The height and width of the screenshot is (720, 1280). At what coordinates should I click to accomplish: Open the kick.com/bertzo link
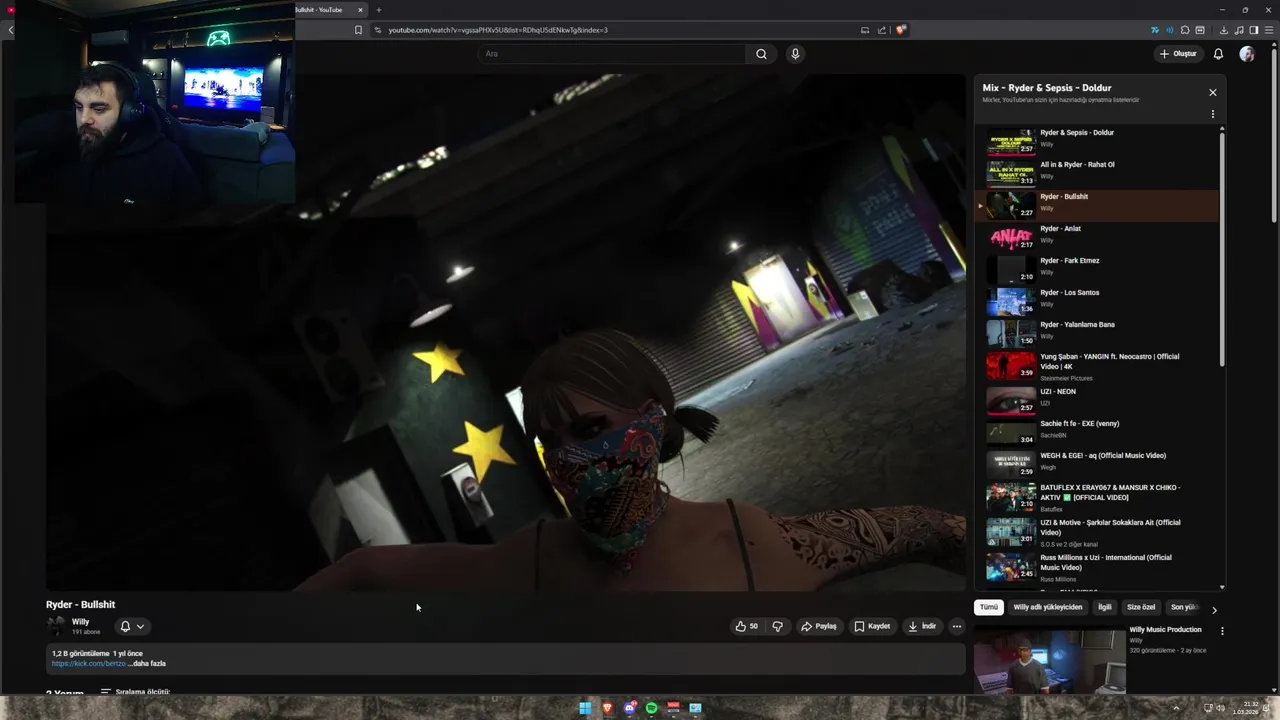(89, 663)
